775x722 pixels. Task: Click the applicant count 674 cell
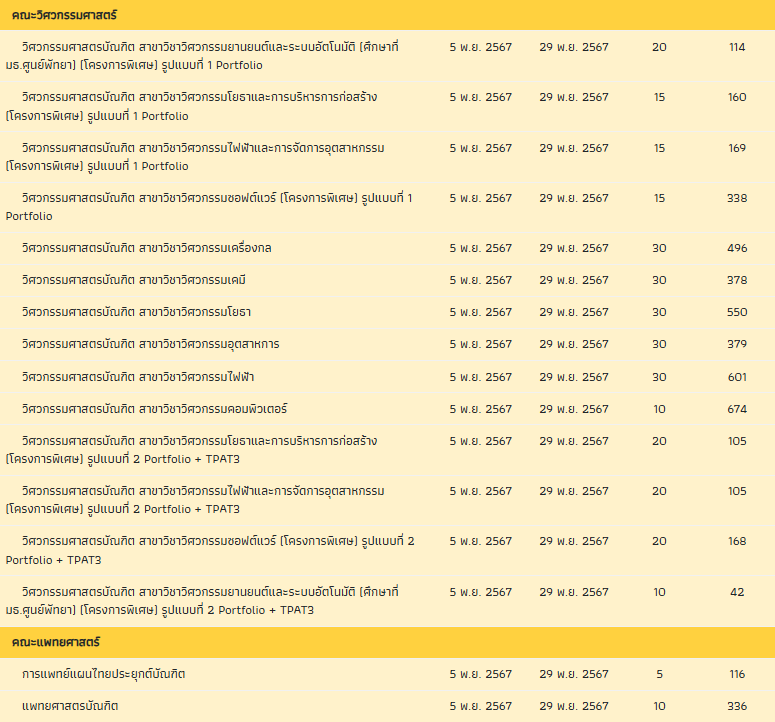point(737,409)
